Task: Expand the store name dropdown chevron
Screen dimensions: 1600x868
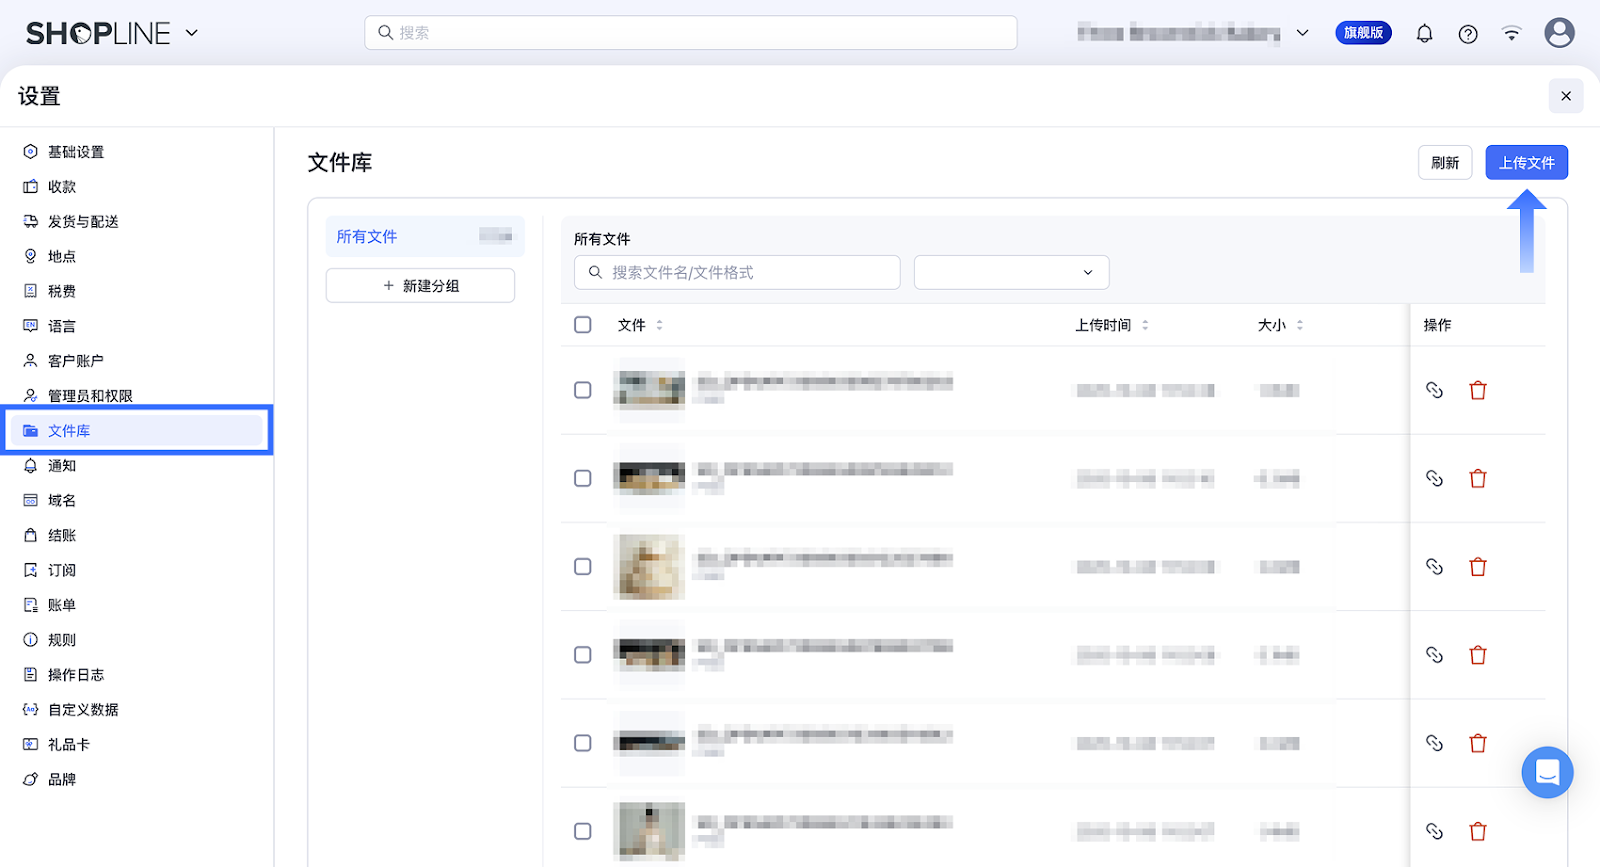Action: click(1303, 33)
